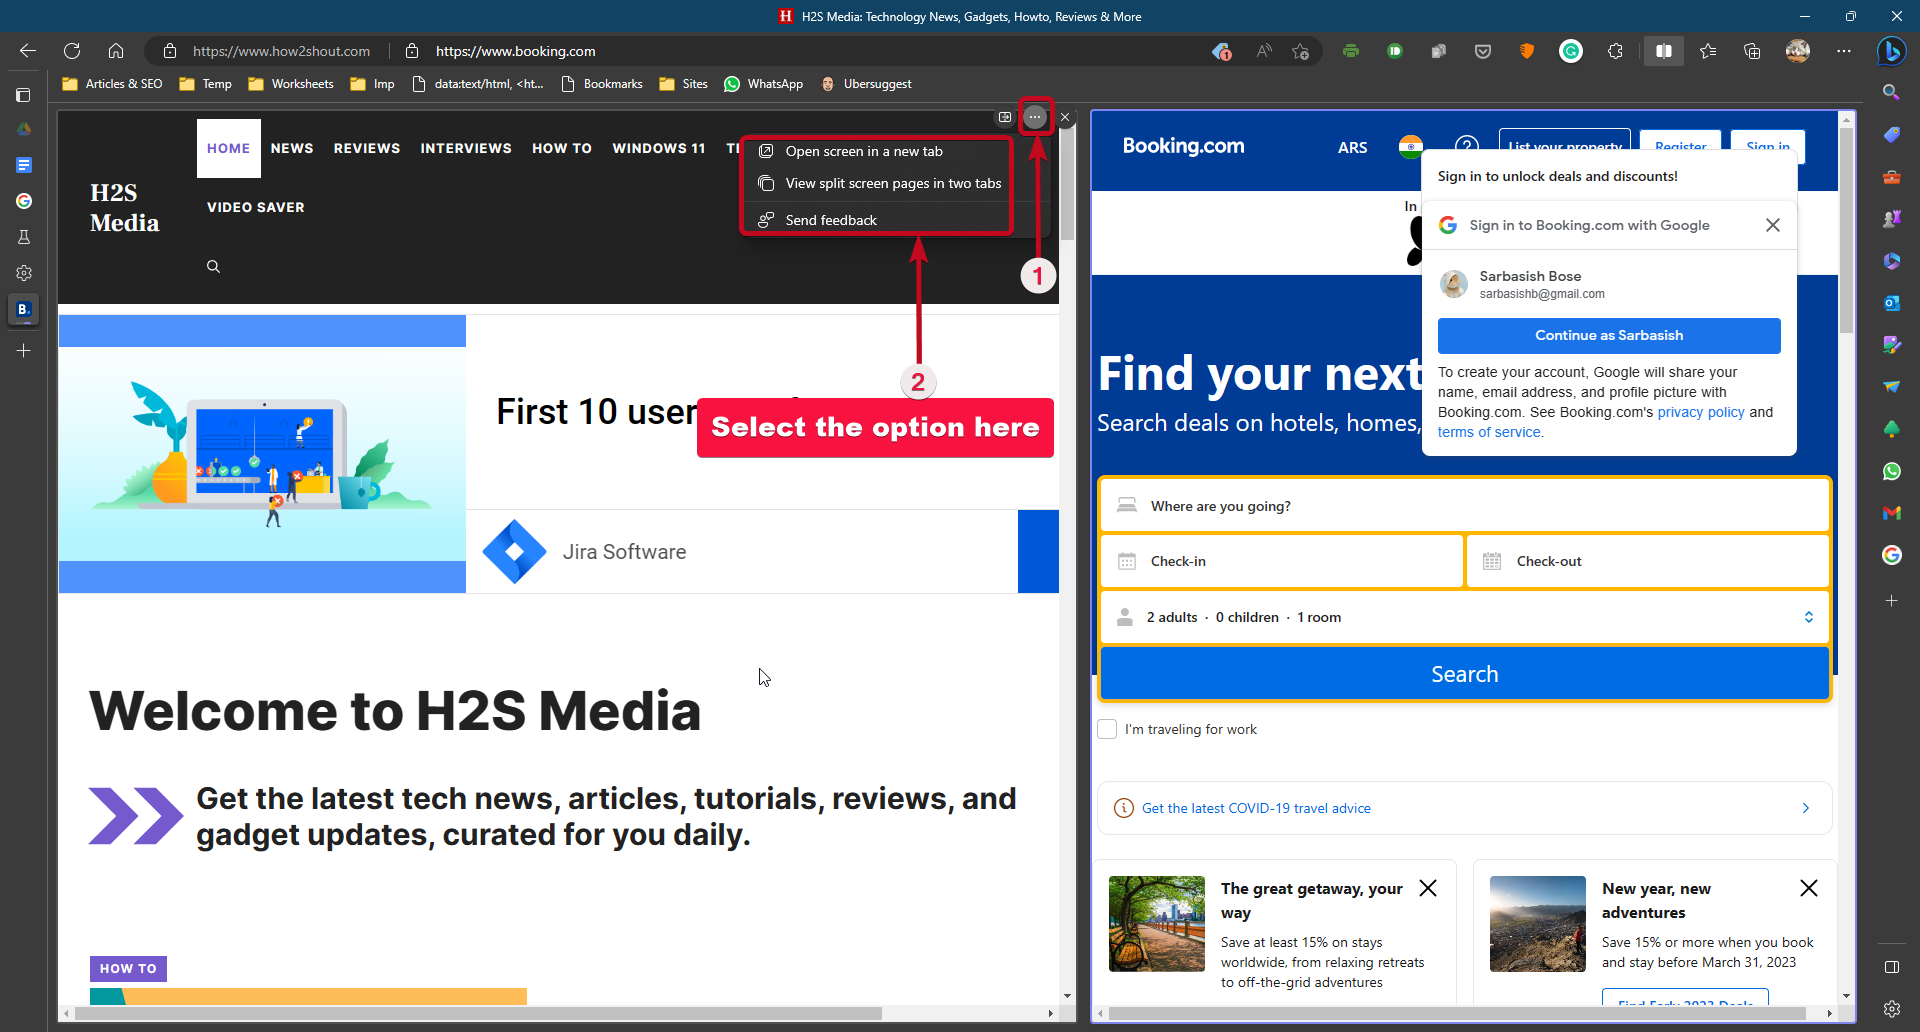Open the sidebar Outlook icon
This screenshot has height=1032, width=1920.
(x=1891, y=303)
